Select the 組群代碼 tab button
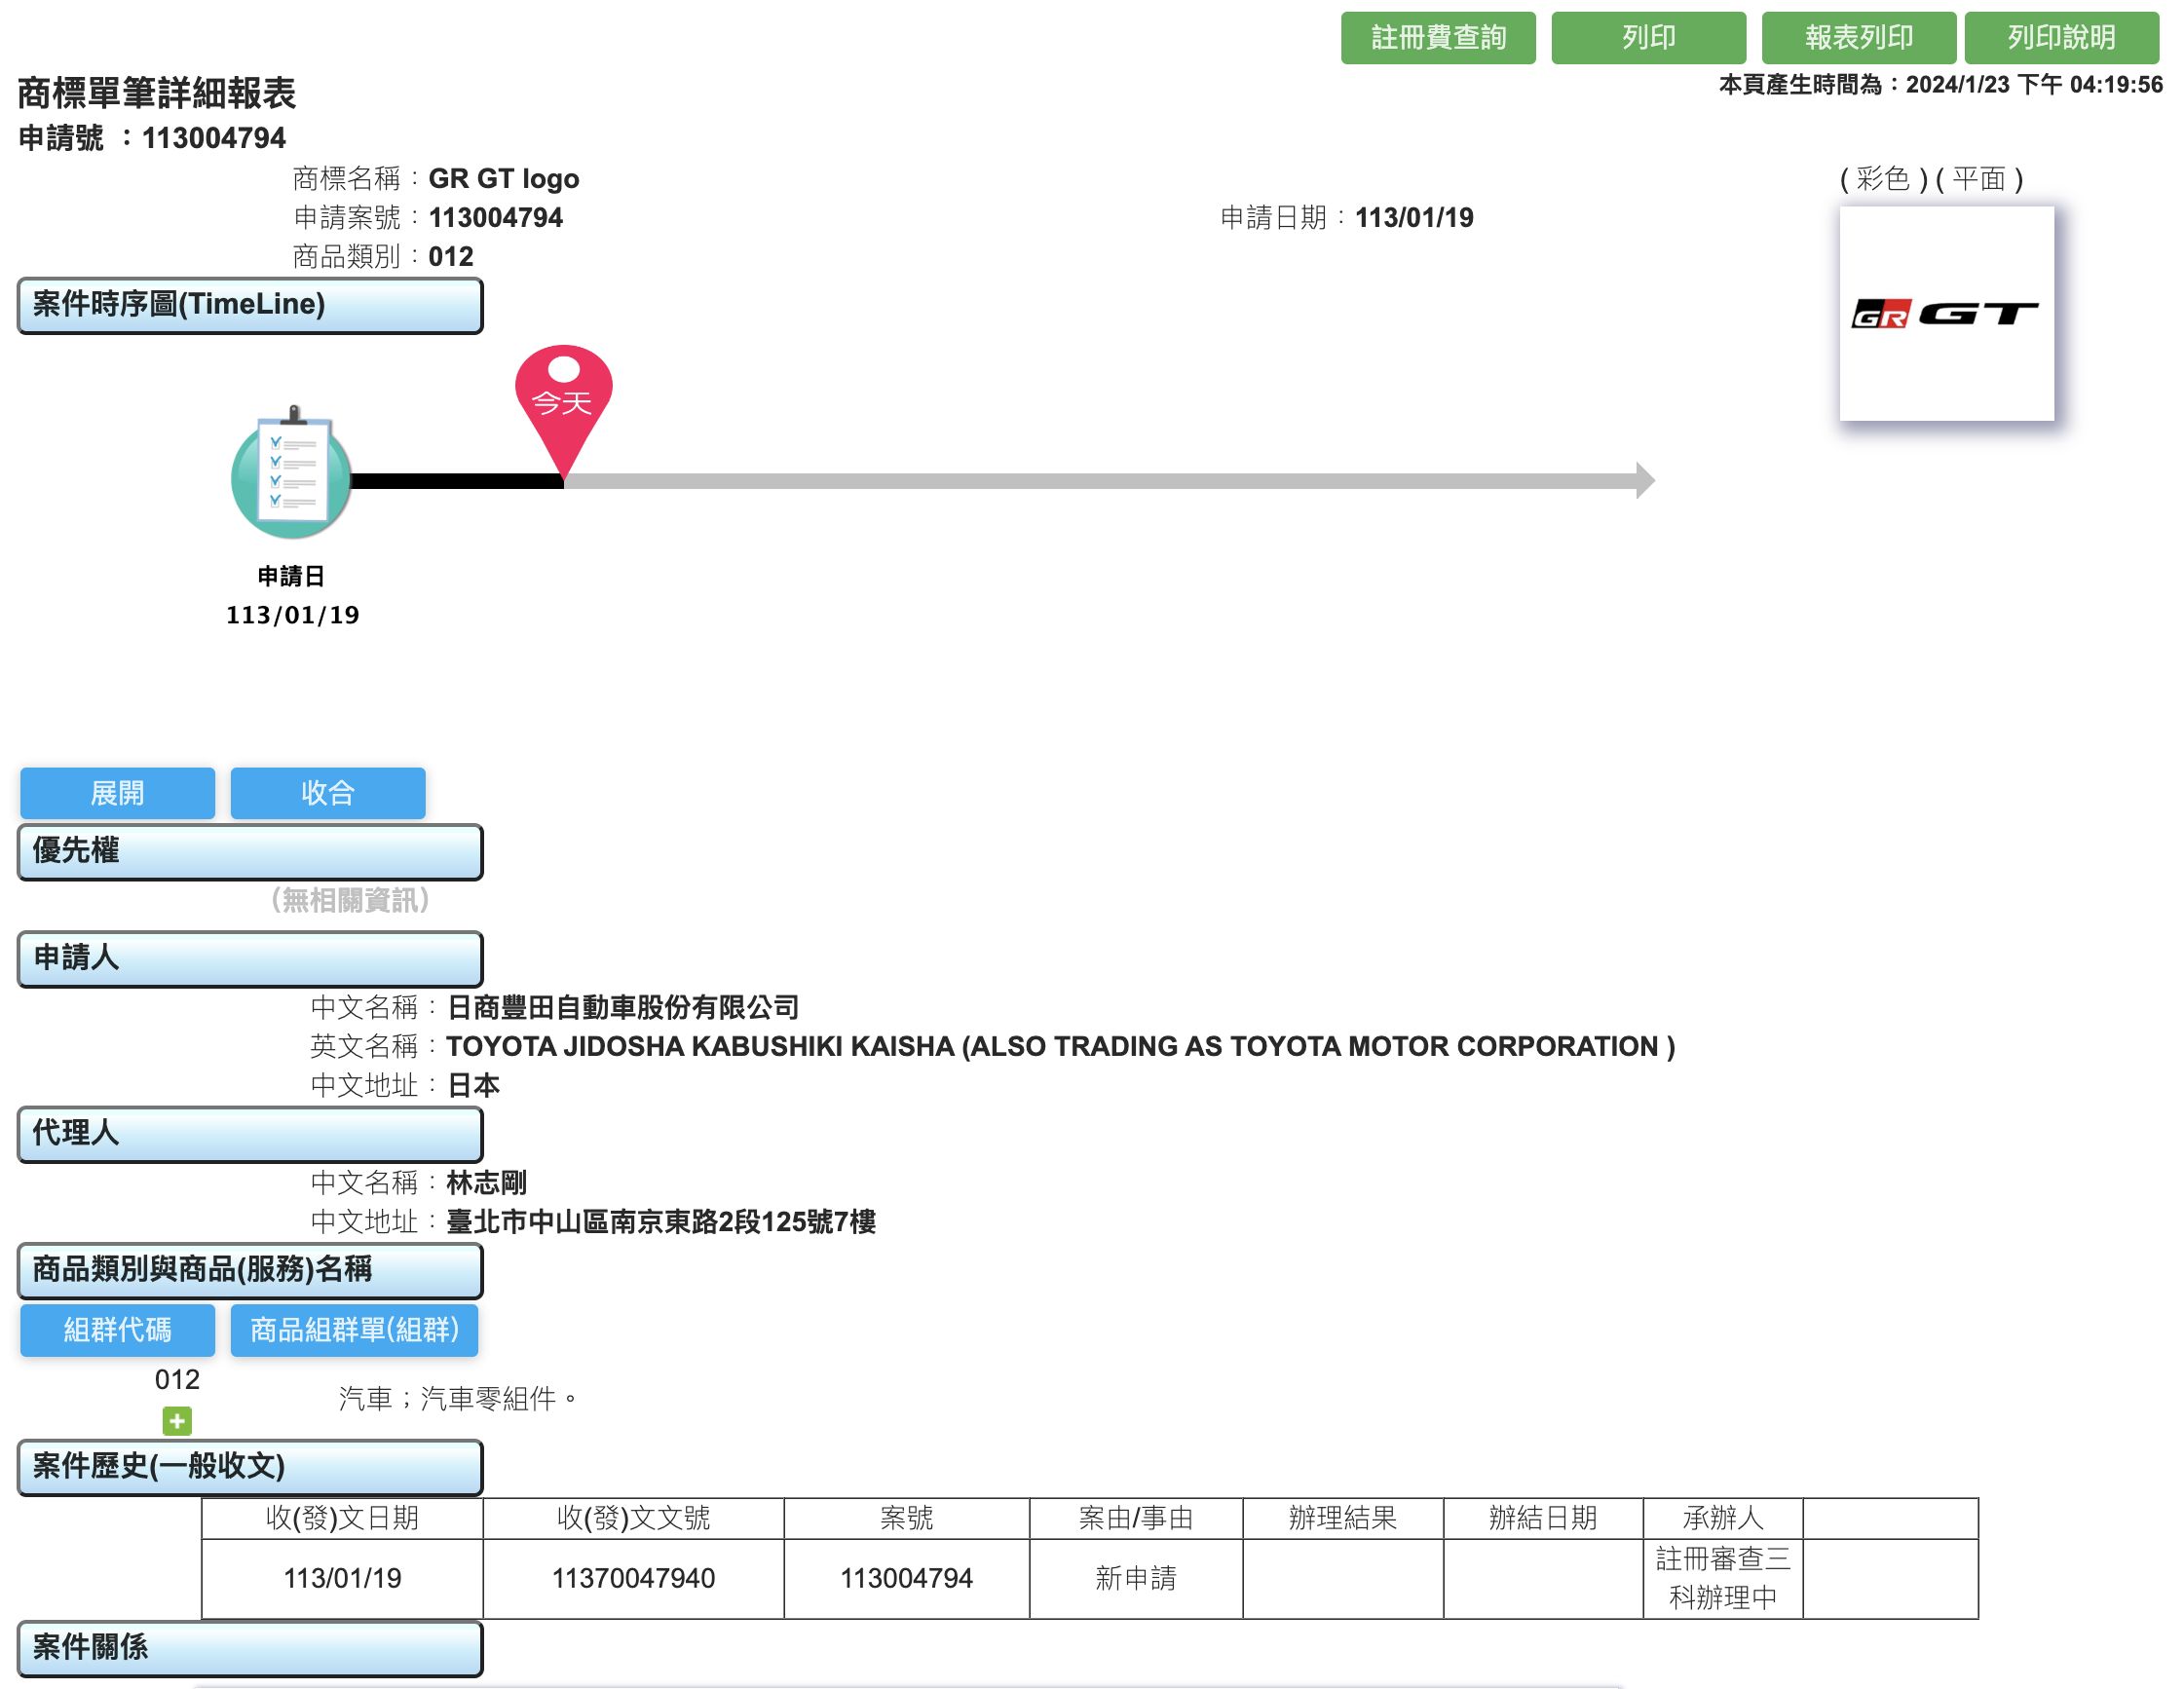Screen dimensions: 2184x1689 118,1330
